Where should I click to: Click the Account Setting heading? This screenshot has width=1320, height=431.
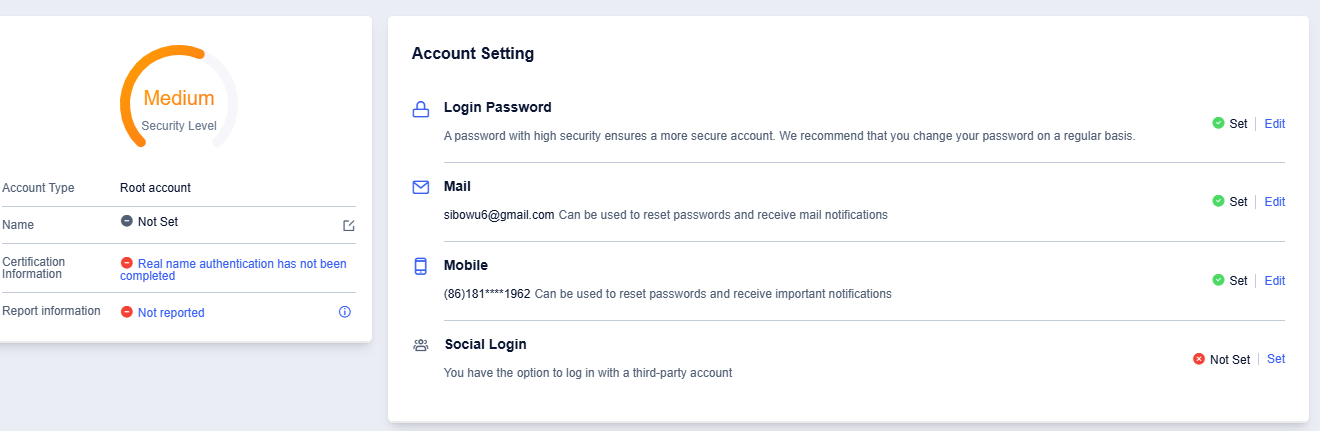click(x=473, y=54)
